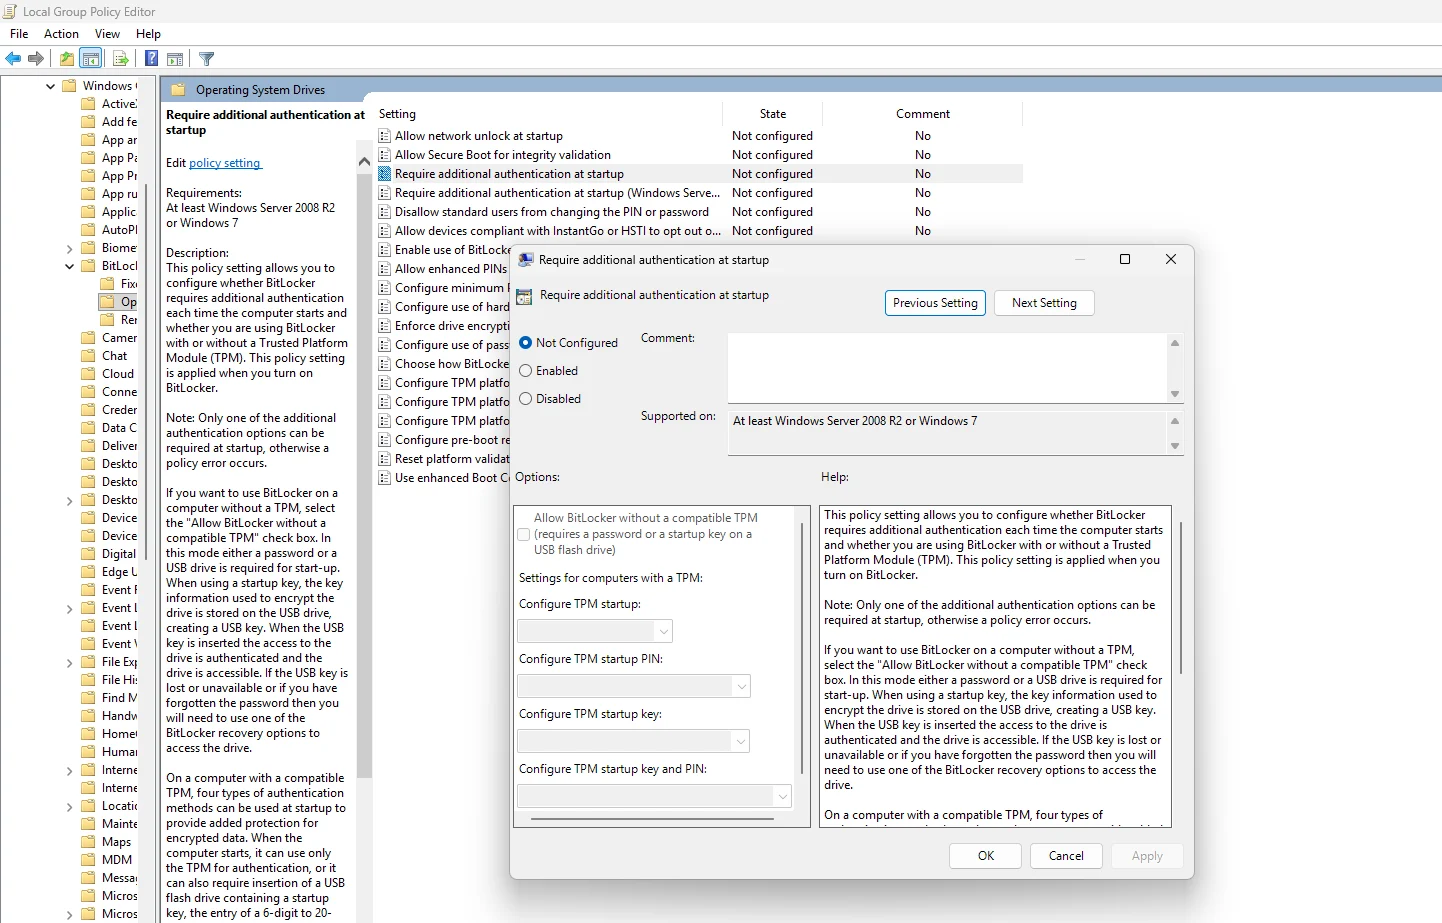
Task: Click the icon of Disallow standard users changing PIN
Action: [x=385, y=212]
